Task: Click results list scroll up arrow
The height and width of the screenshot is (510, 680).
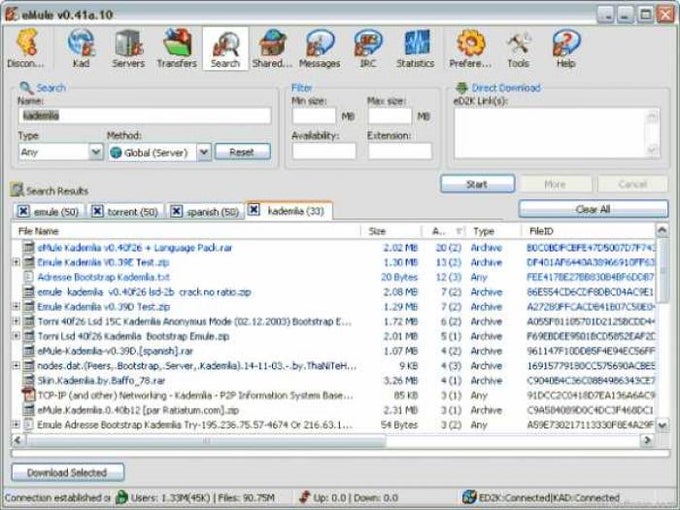Action: click(x=662, y=231)
